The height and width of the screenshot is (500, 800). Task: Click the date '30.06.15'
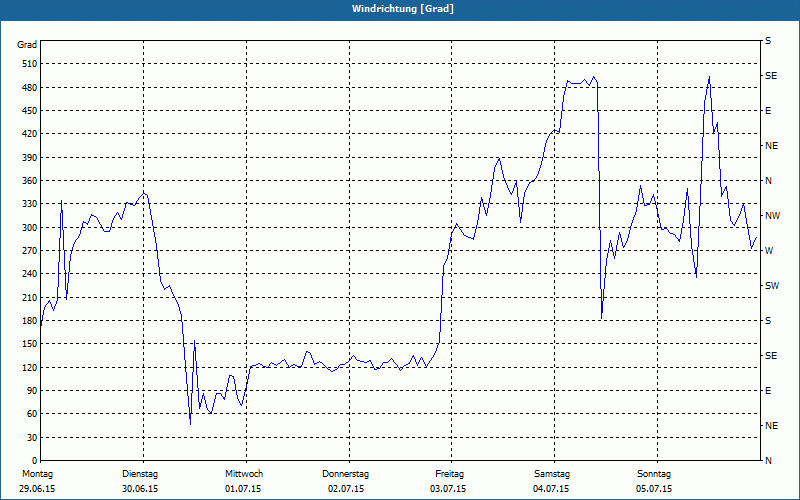coord(140,489)
